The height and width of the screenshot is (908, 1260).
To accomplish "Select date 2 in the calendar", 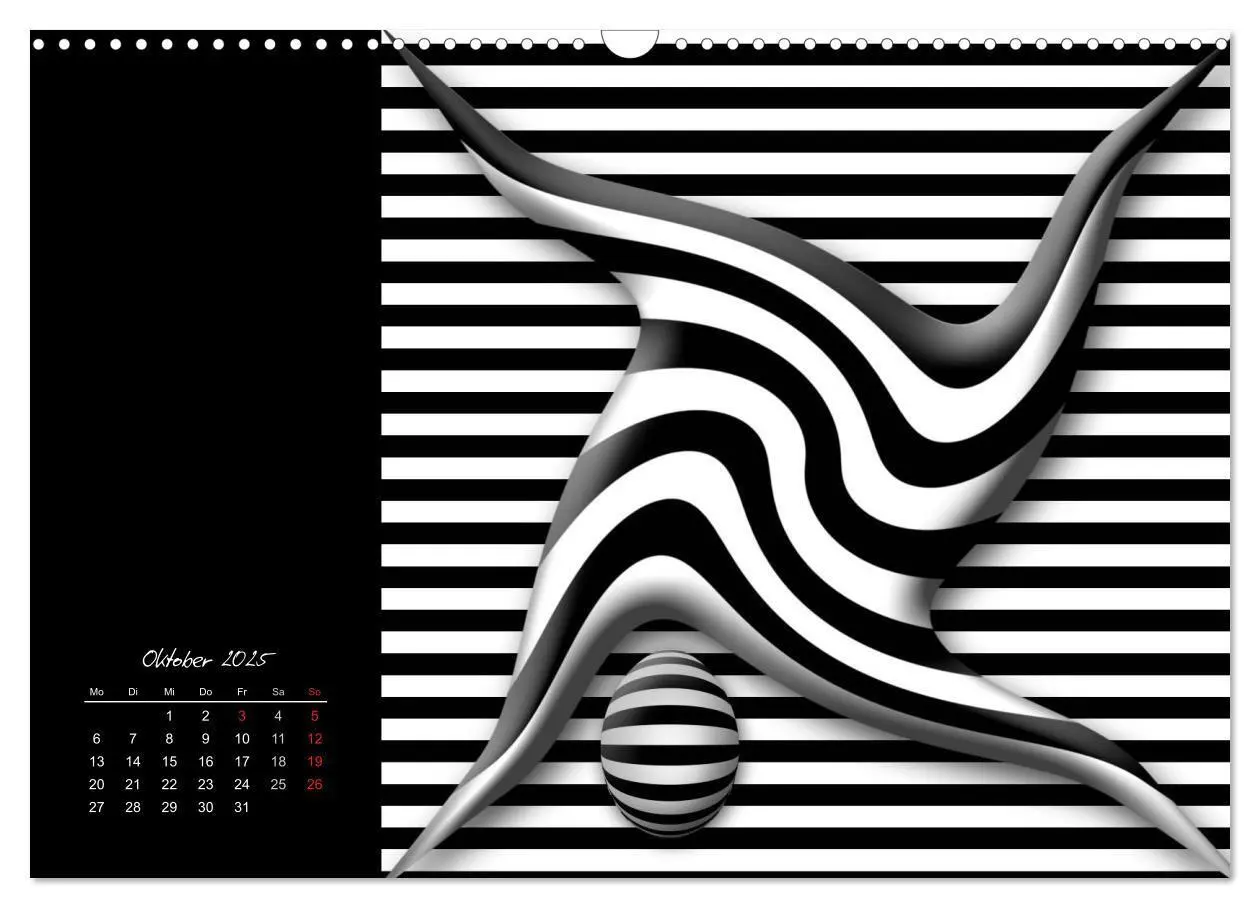I will pyautogui.click(x=206, y=716).
